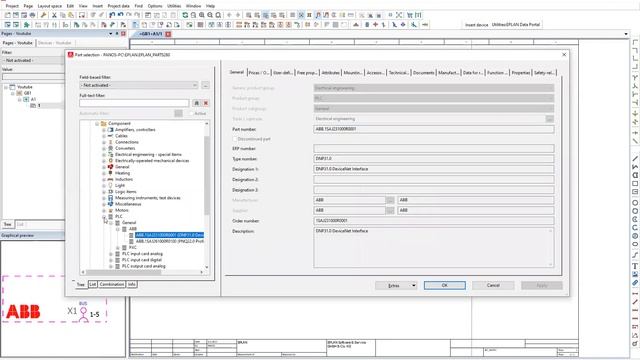Collapse the General node under PLC
640x360 pixels.
click(111, 223)
